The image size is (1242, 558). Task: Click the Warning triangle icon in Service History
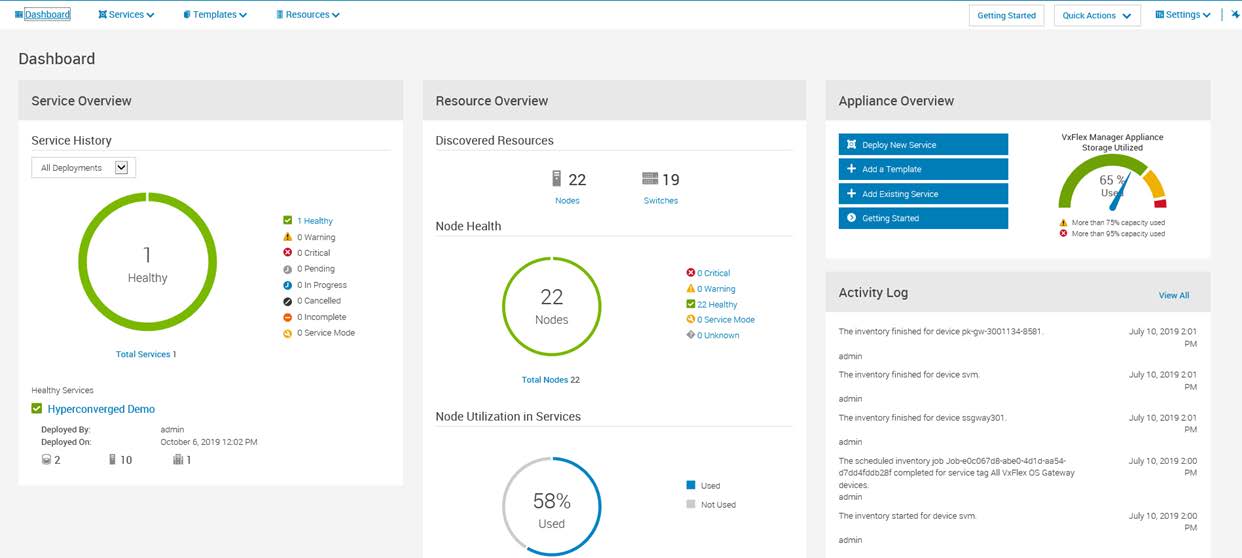(x=288, y=237)
